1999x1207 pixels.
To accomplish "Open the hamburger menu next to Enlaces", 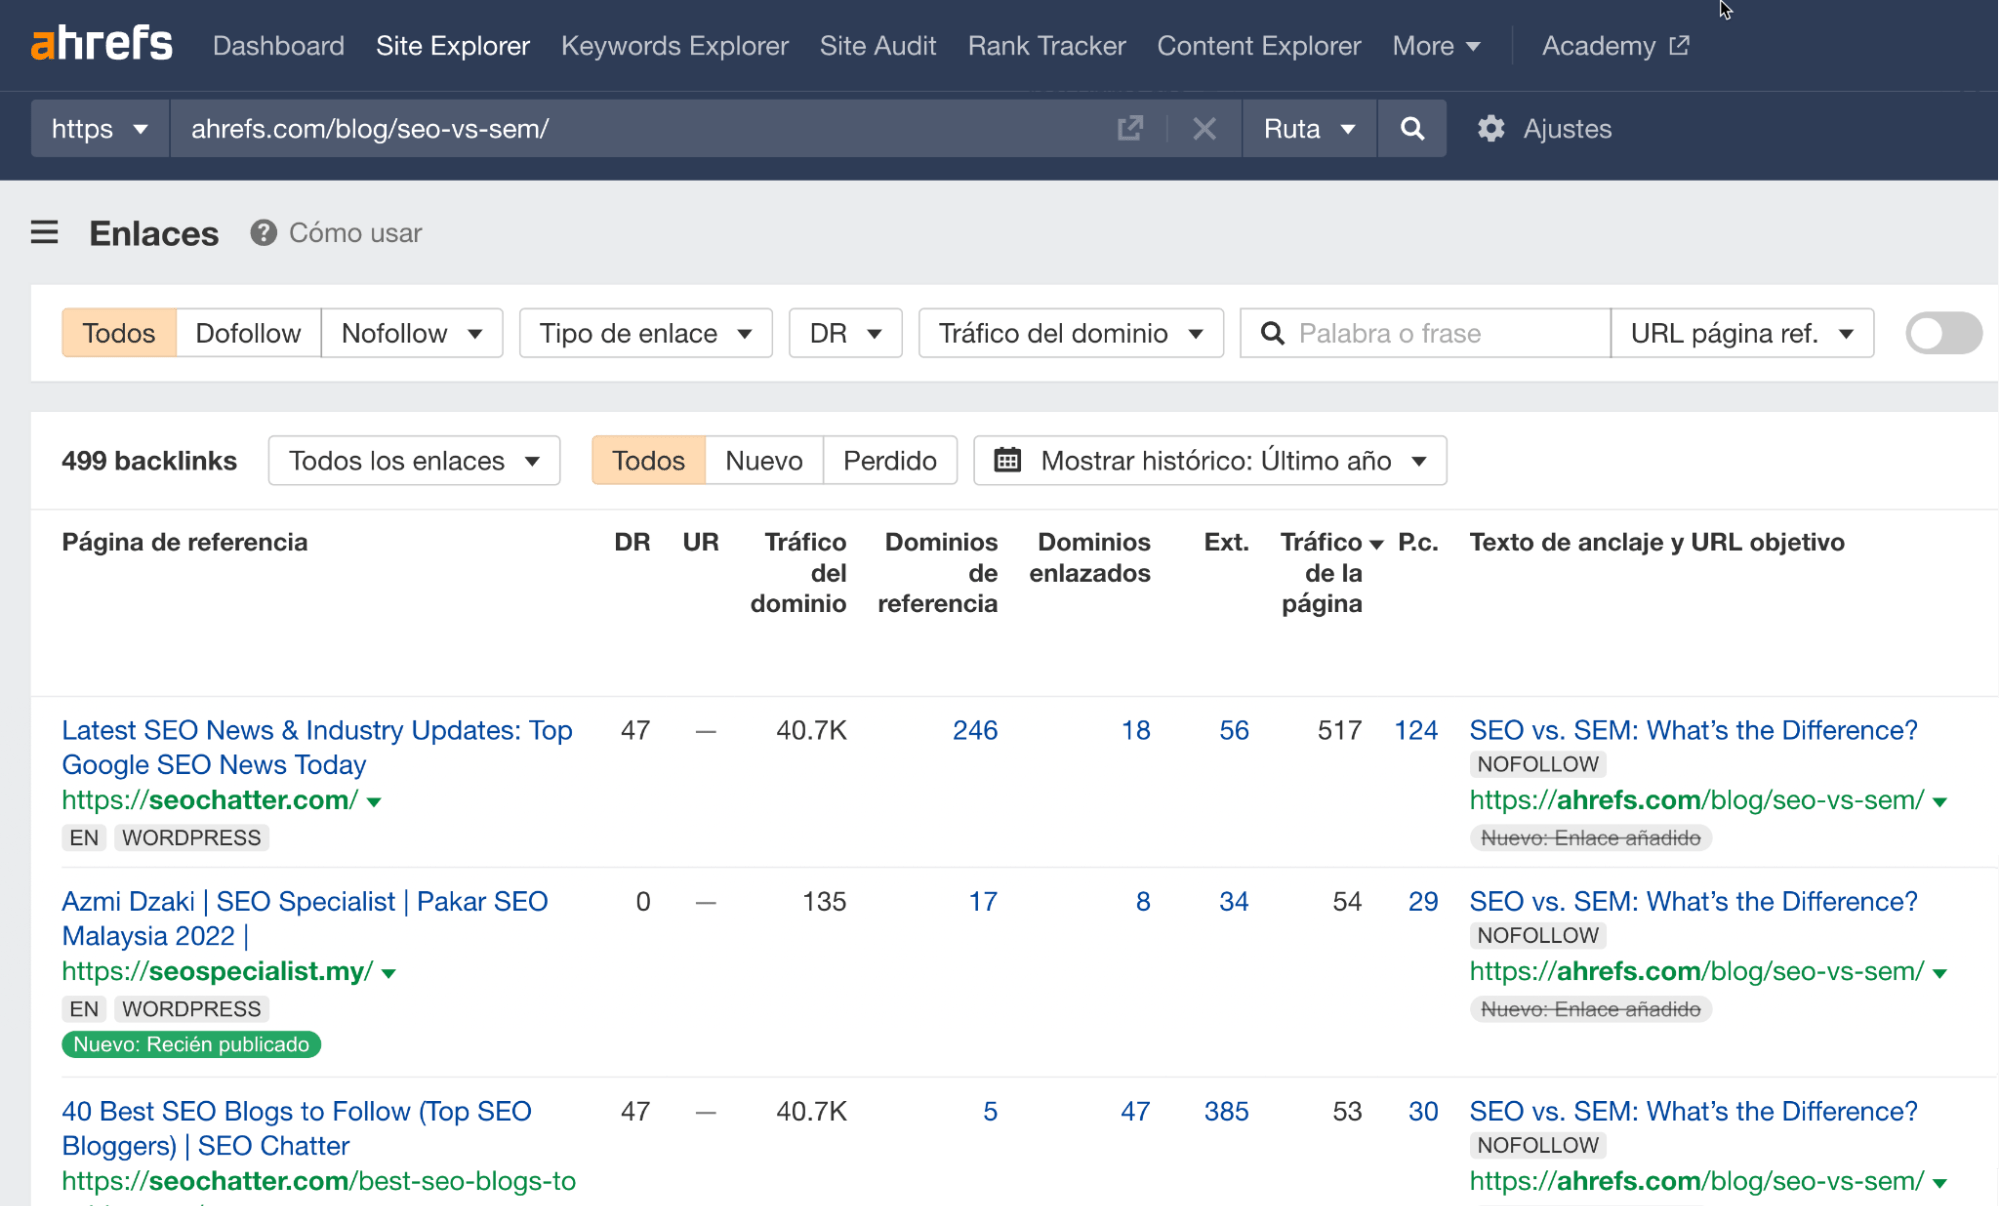I will (x=44, y=232).
